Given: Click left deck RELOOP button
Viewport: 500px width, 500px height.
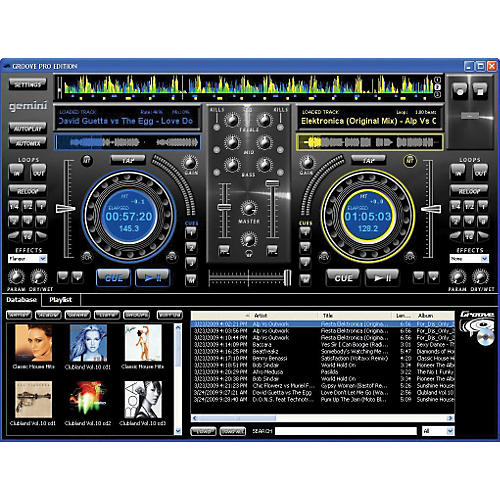Looking at the screenshot, I should 28,191.
